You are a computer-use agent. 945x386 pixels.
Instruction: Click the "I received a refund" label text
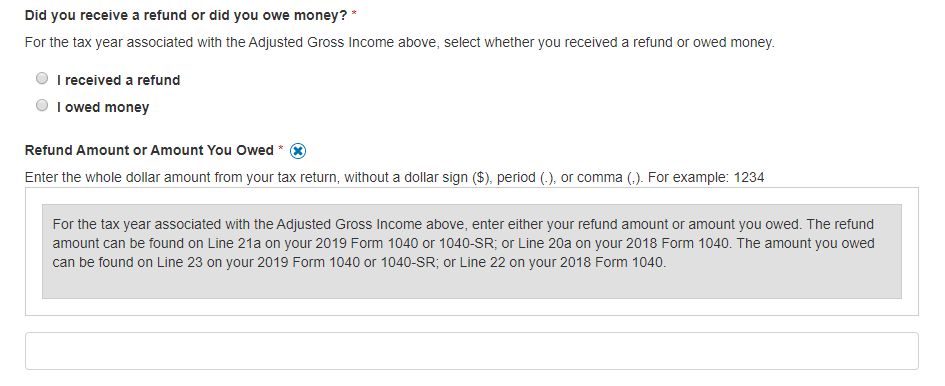click(119, 80)
